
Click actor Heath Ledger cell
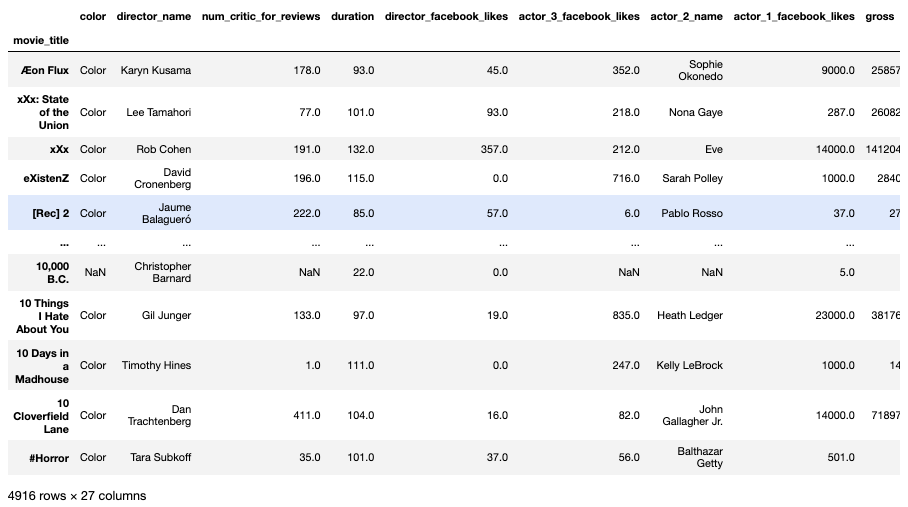[x=690, y=315]
